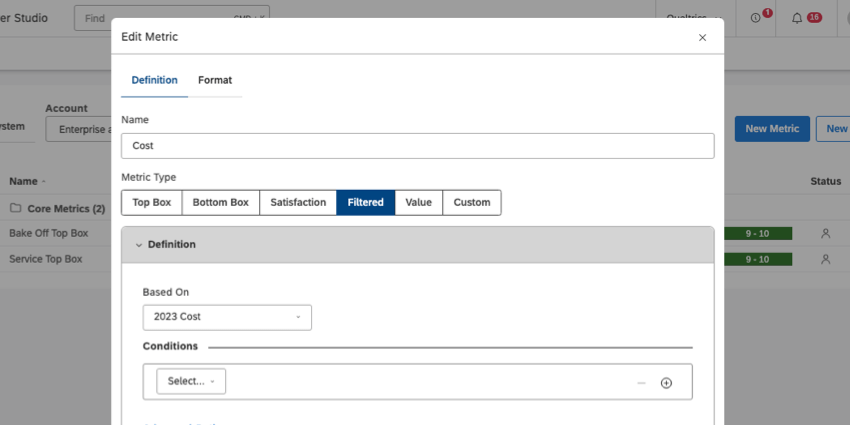850x425 pixels.
Task: Click the Name input field
Action: 417,146
